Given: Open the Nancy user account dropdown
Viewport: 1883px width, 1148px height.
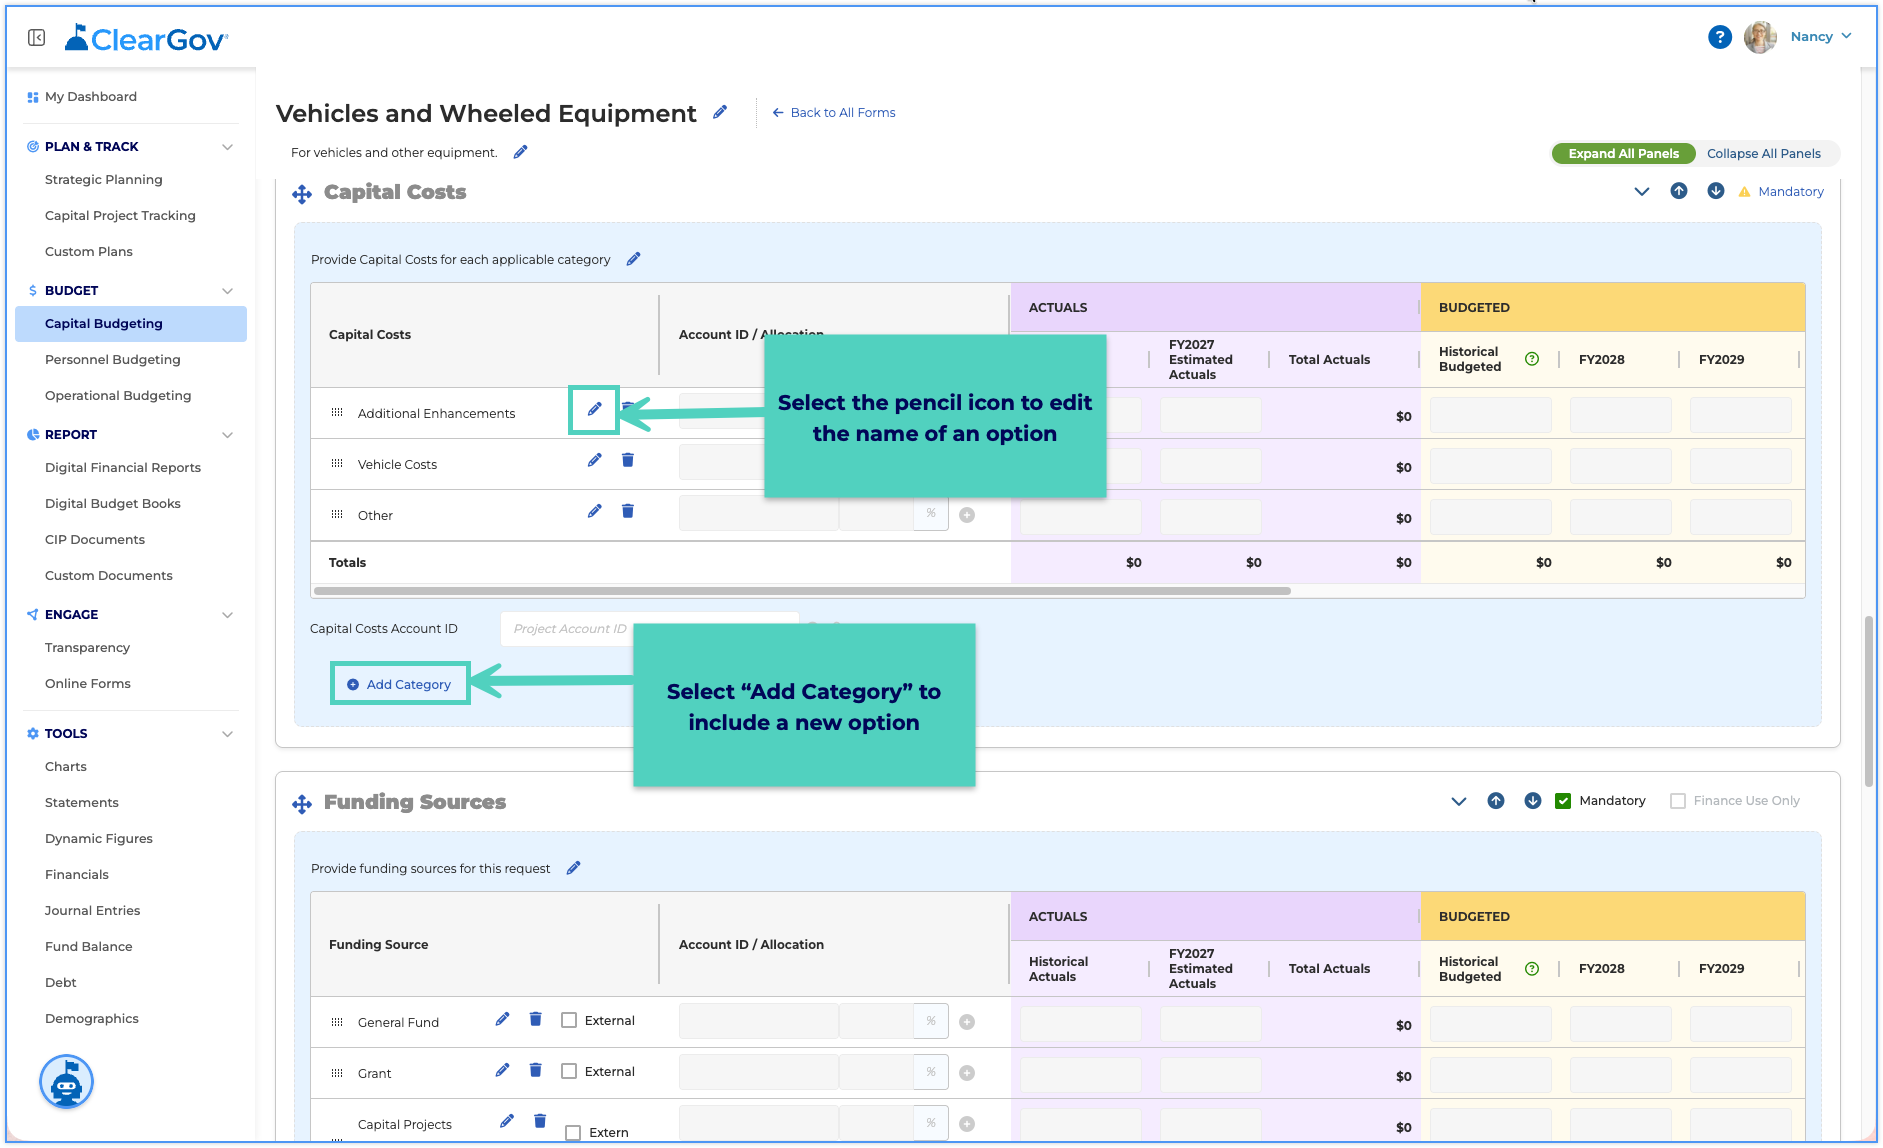Looking at the screenshot, I should 1821,37.
